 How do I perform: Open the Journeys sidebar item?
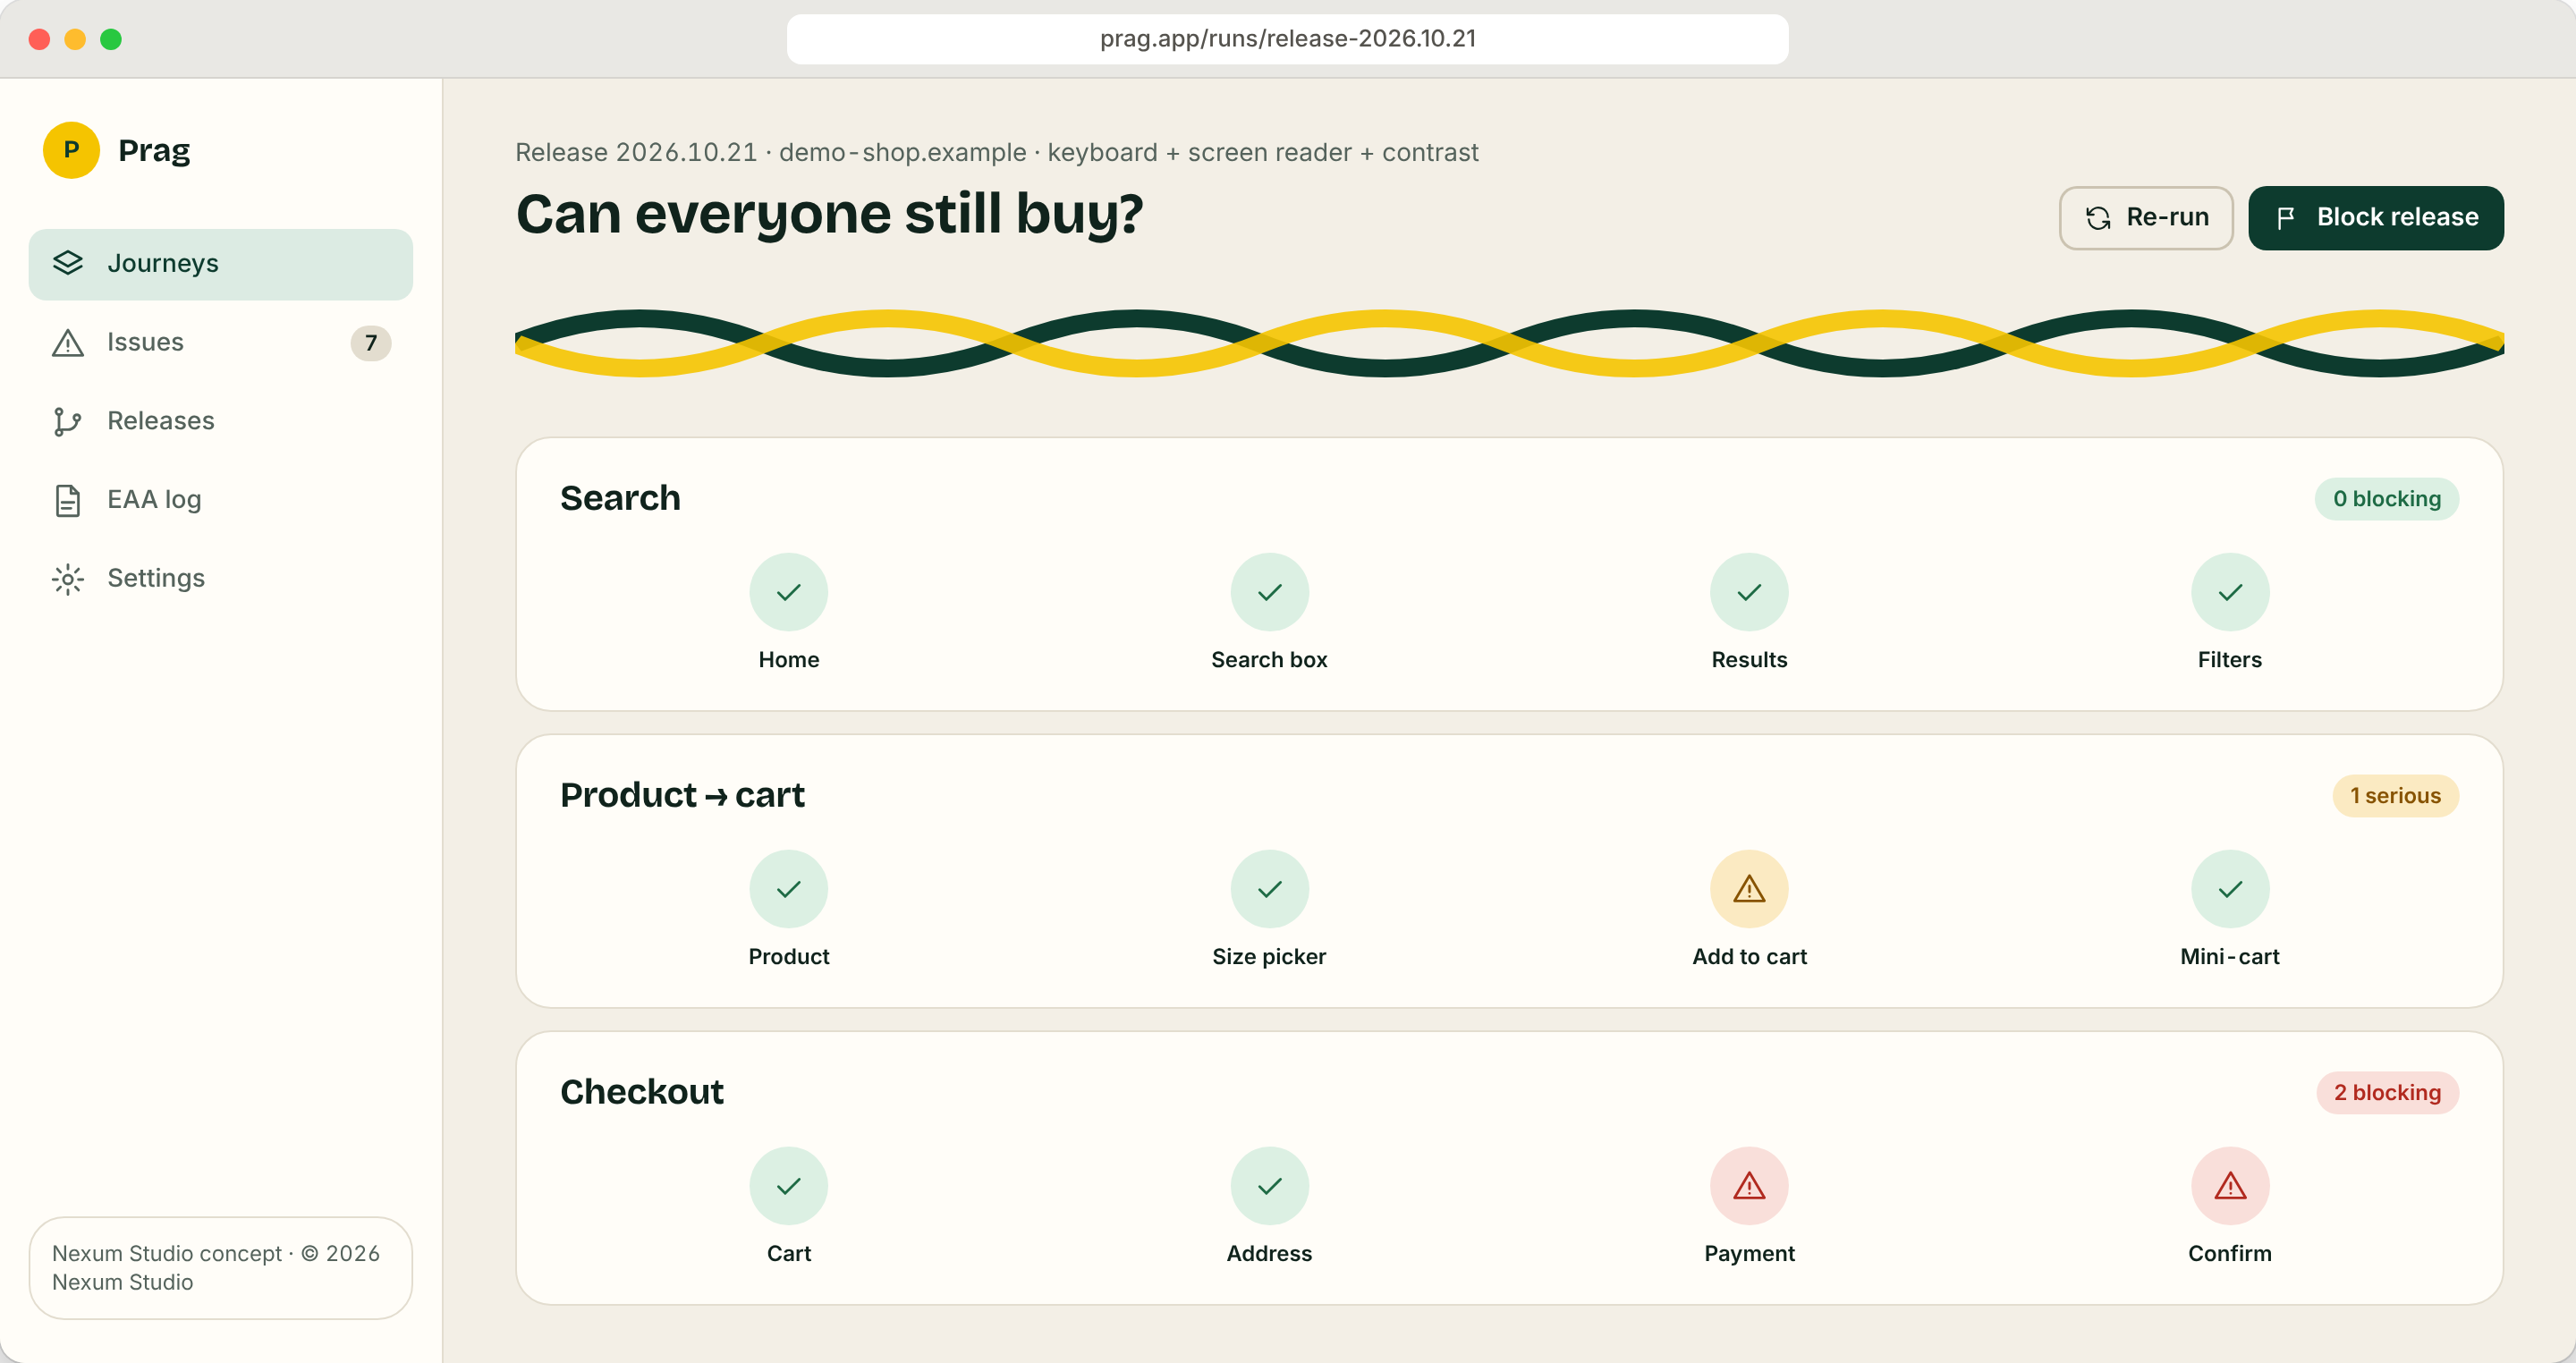(x=220, y=264)
